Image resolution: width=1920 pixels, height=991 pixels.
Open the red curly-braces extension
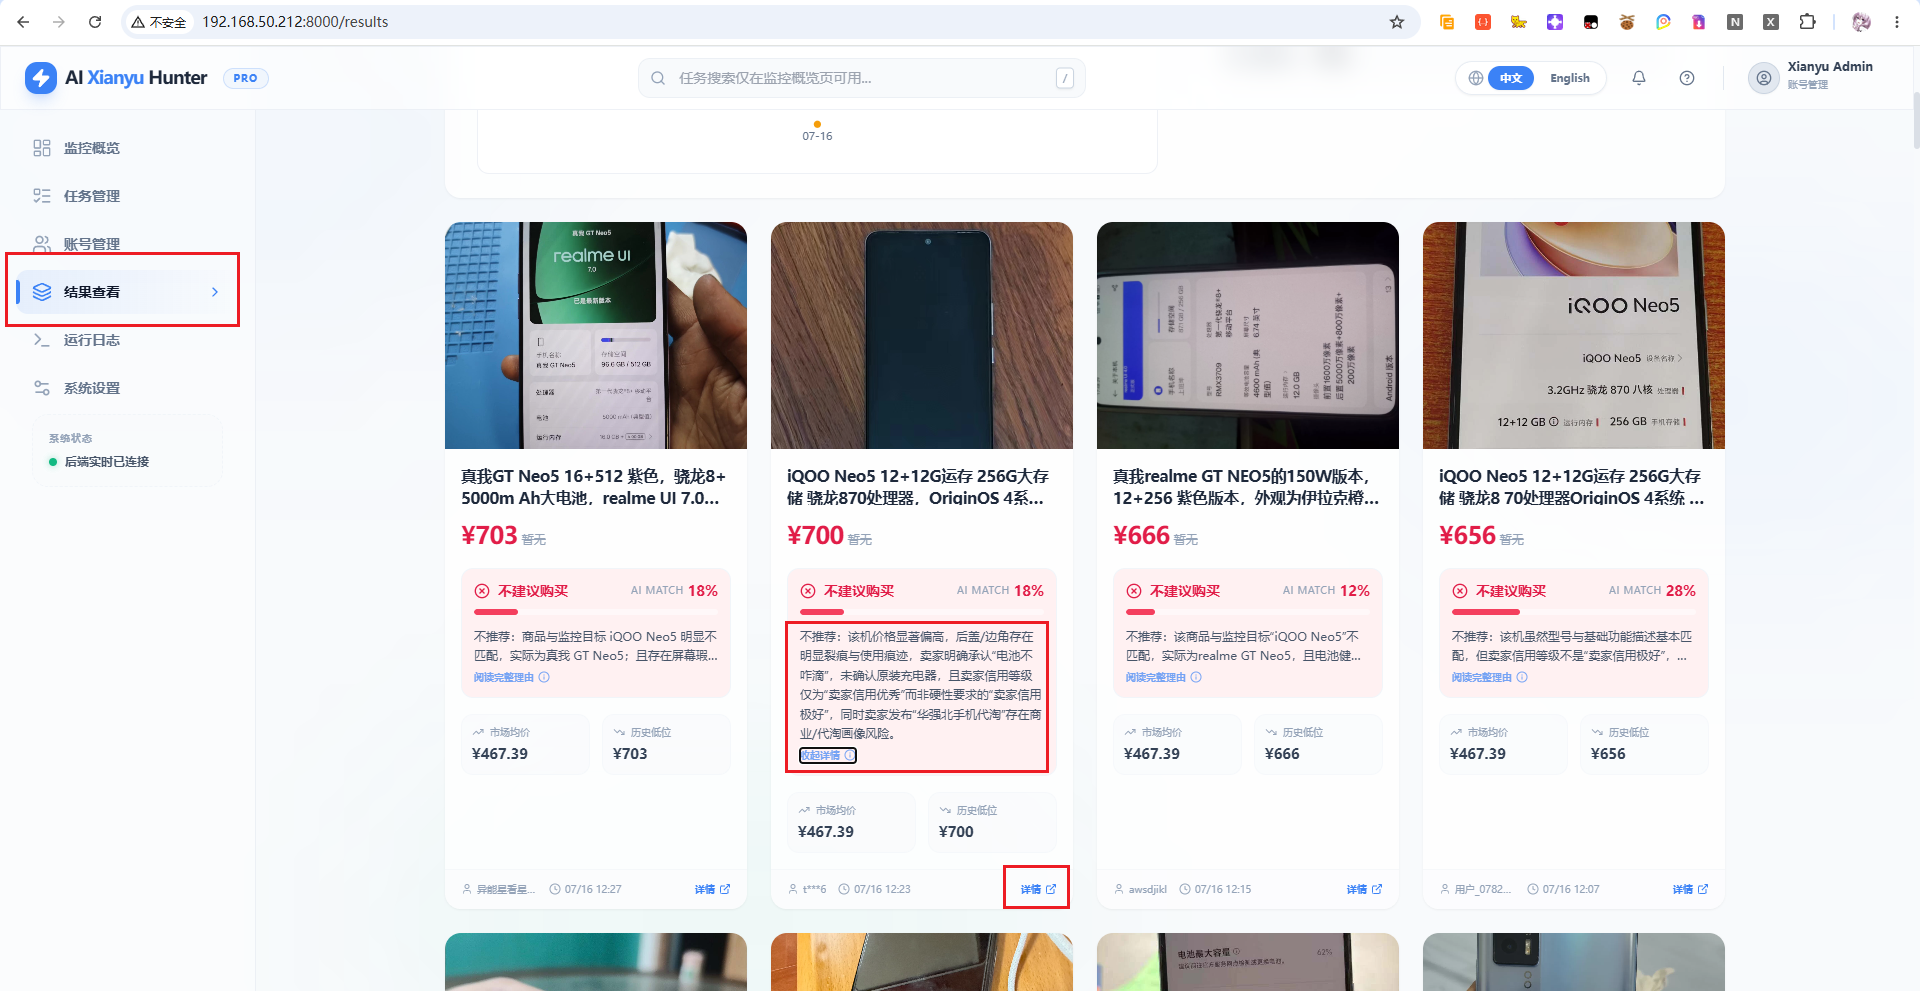click(x=1483, y=22)
